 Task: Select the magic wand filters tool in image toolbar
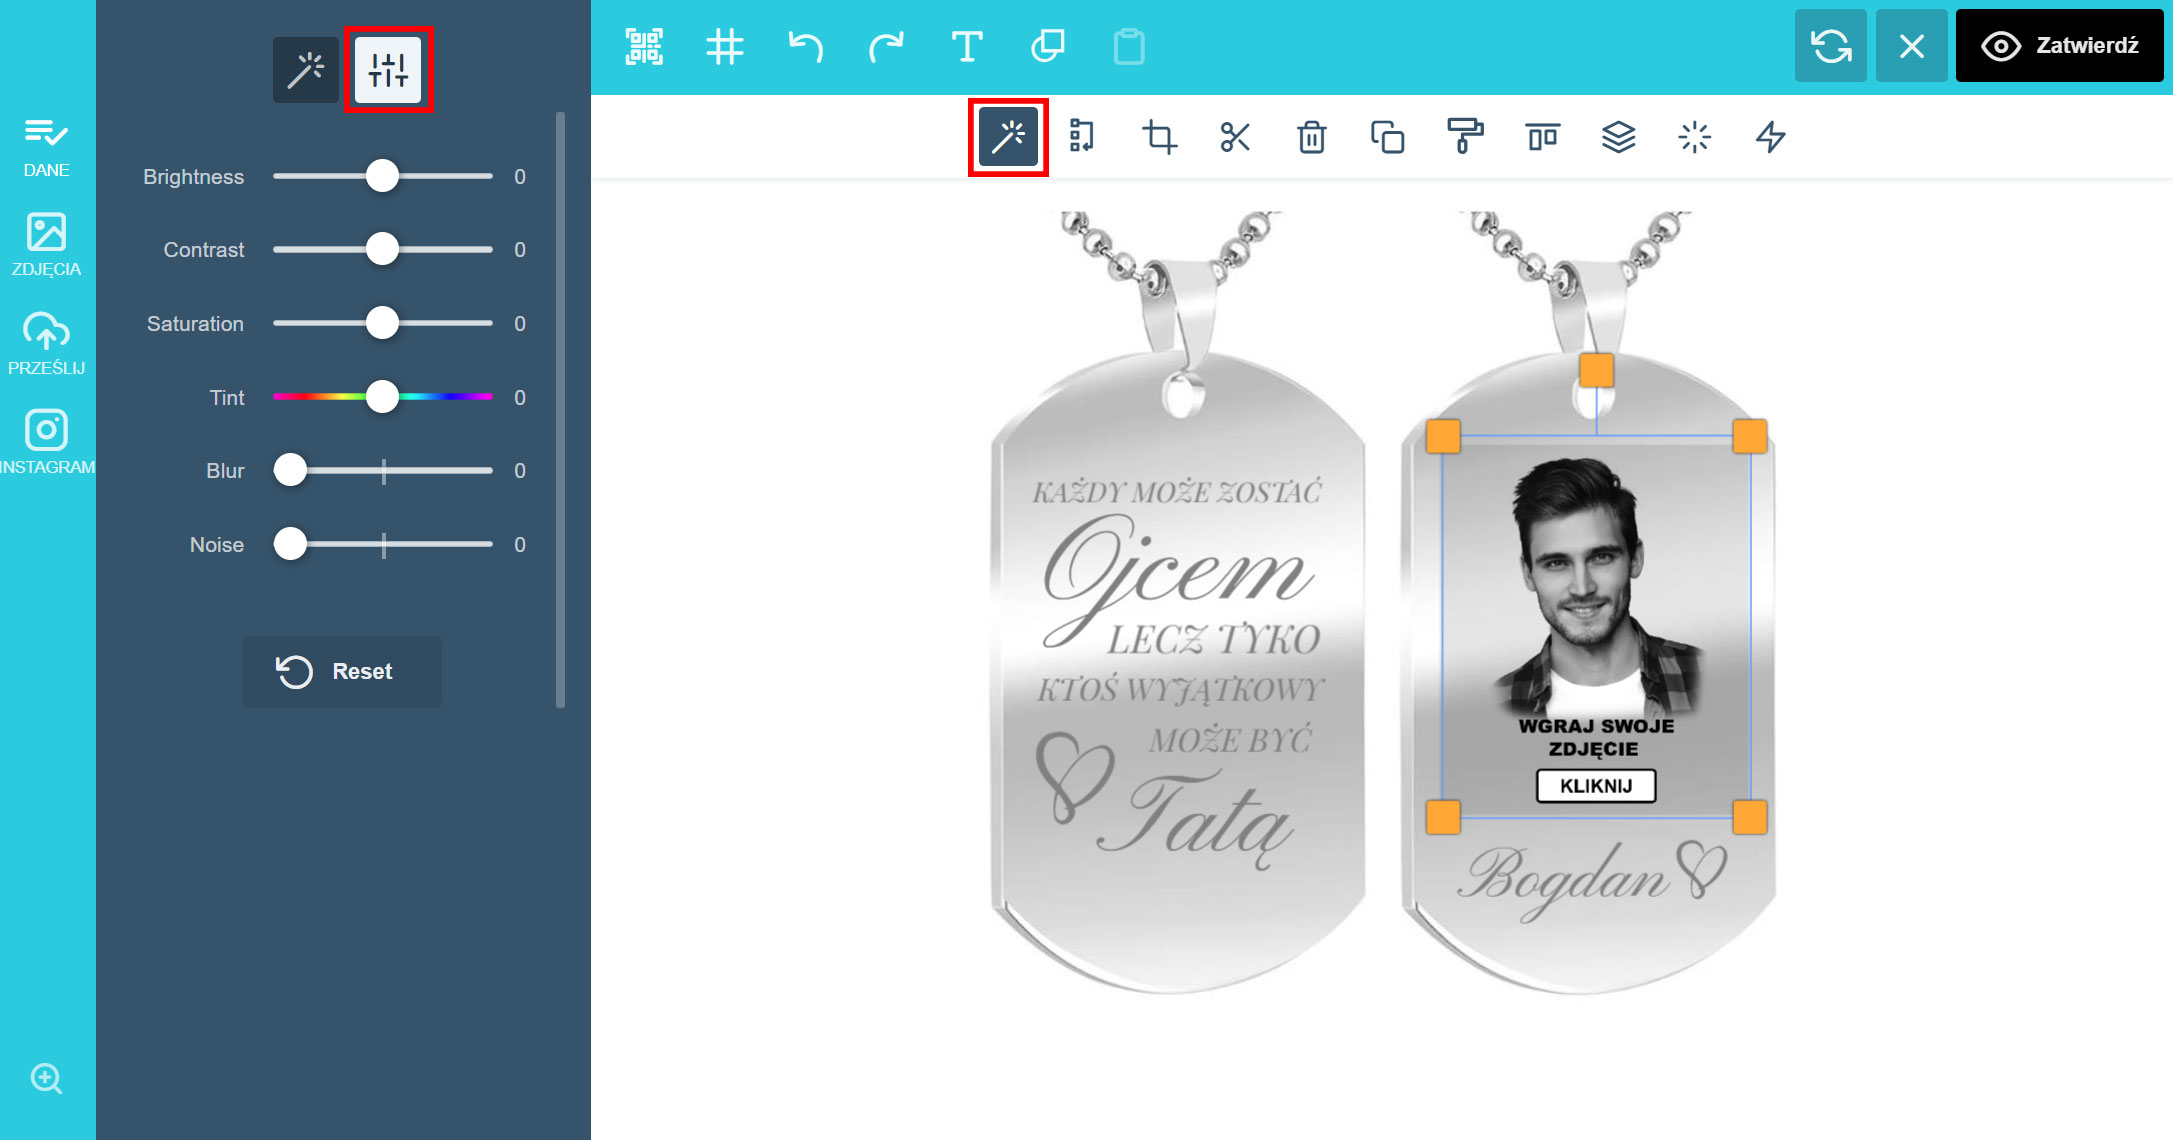[1008, 137]
